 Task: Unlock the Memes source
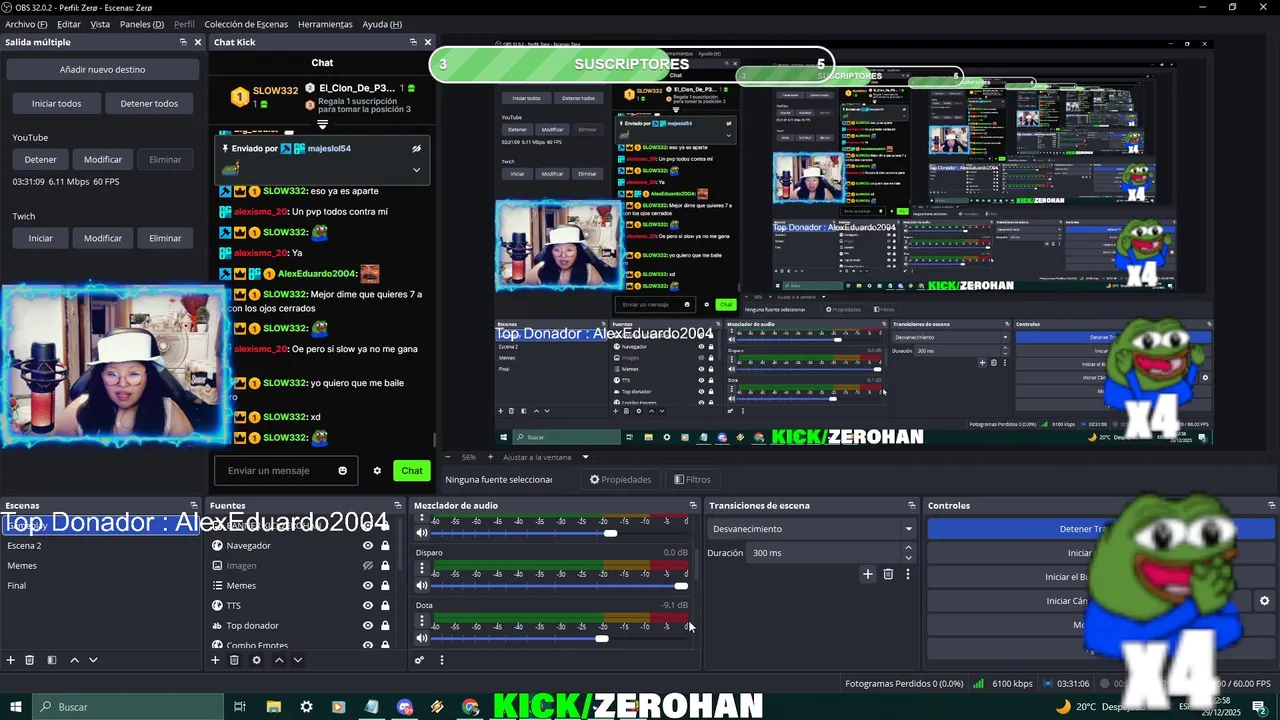pyautogui.click(x=385, y=586)
